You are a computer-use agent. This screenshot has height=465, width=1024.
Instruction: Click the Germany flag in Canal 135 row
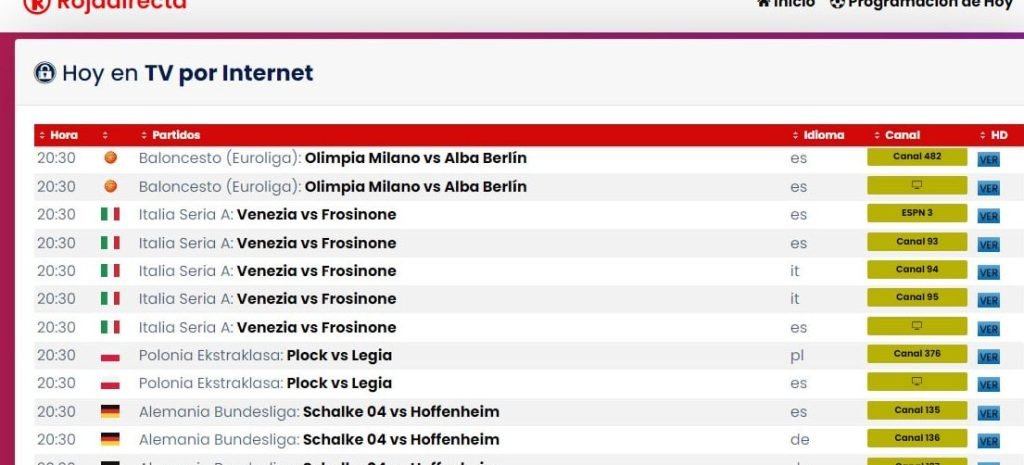pos(110,411)
